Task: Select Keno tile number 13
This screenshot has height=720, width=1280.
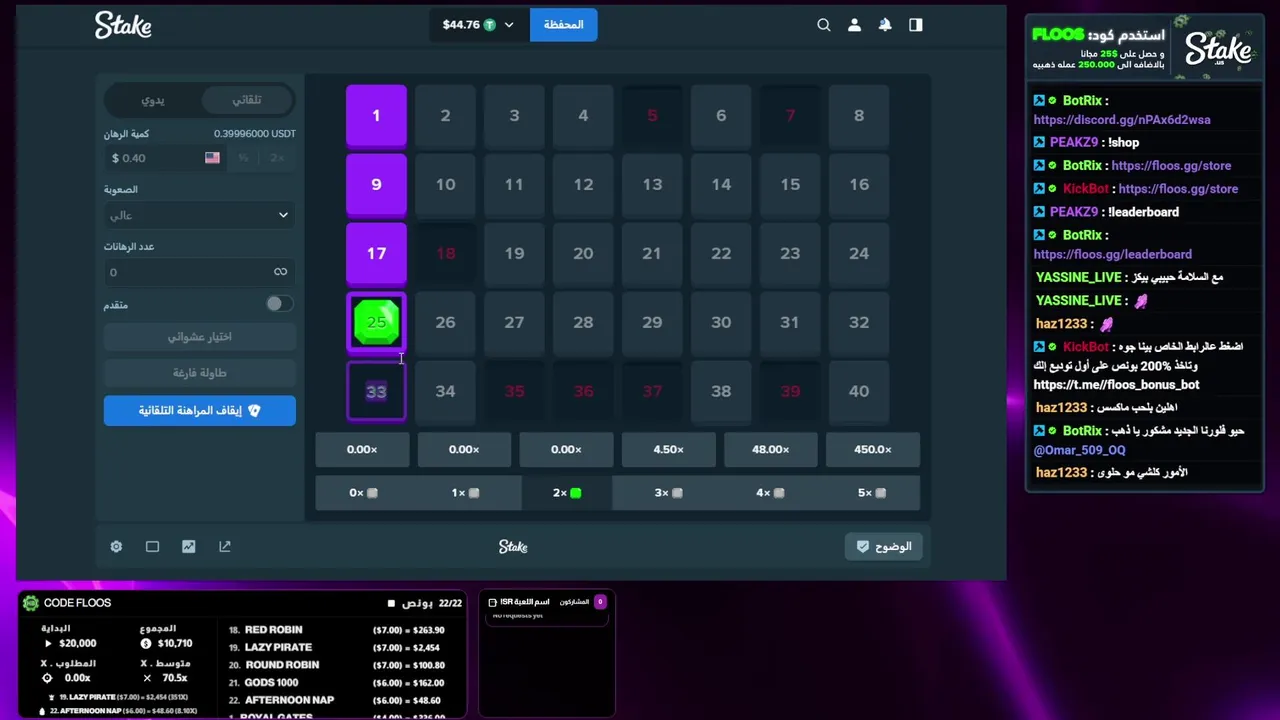Action: (652, 184)
